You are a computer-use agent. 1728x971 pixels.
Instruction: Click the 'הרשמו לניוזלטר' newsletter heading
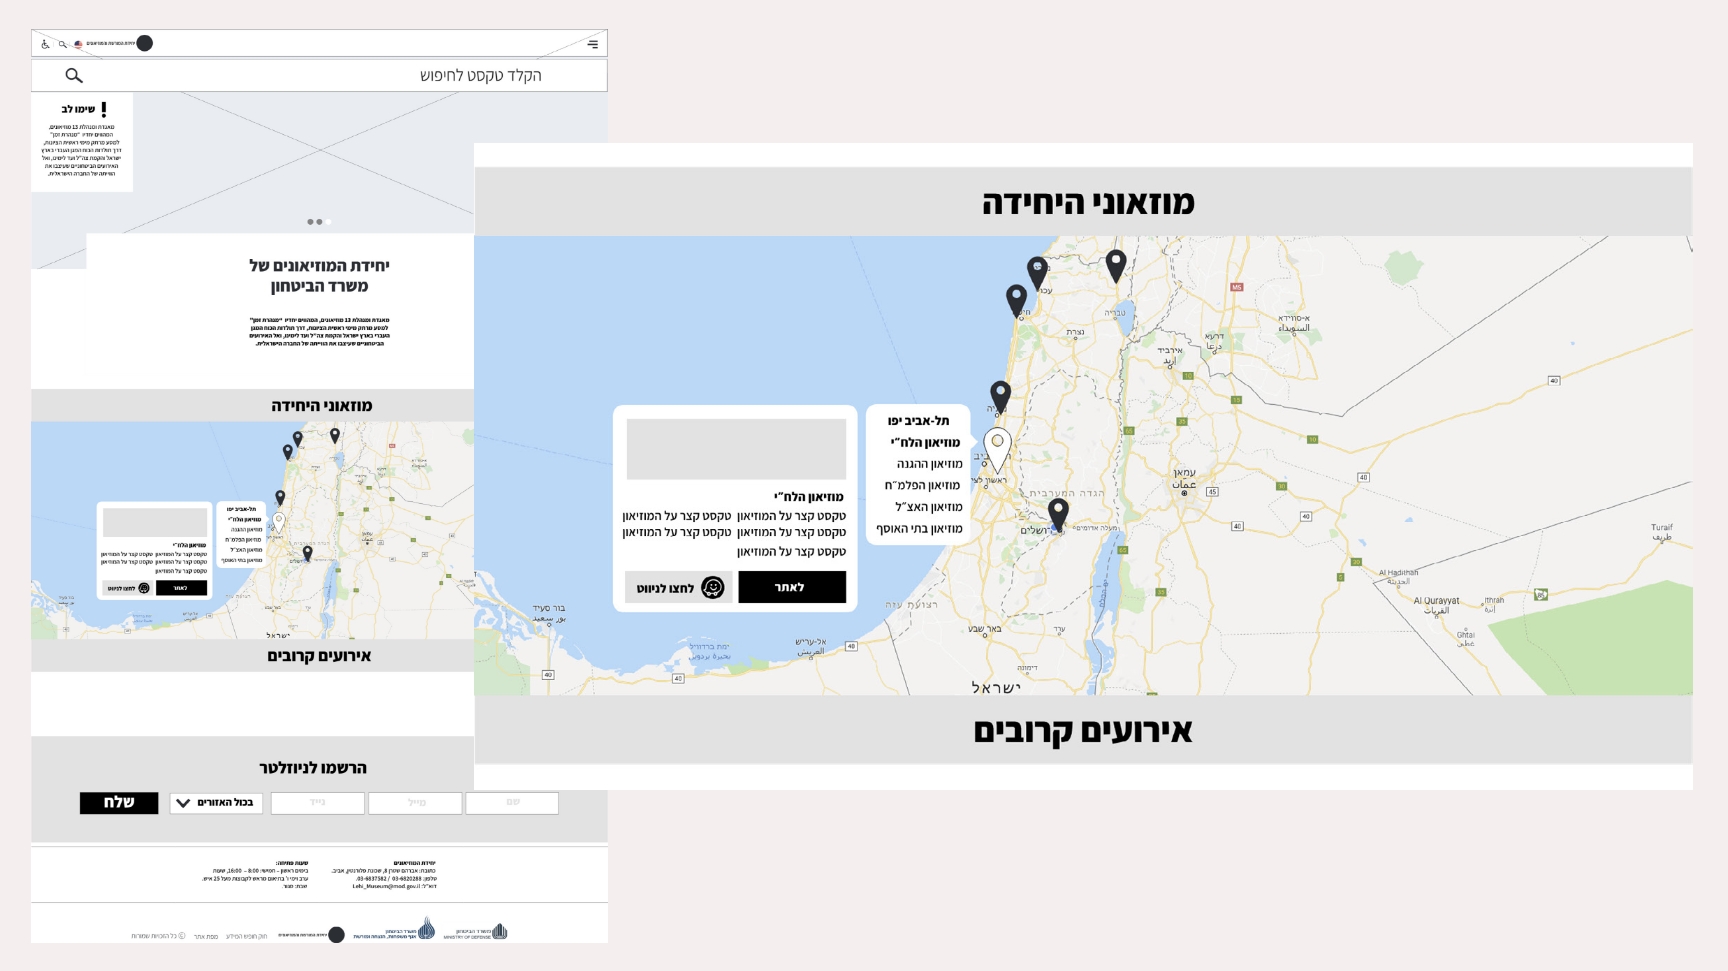[x=313, y=768]
